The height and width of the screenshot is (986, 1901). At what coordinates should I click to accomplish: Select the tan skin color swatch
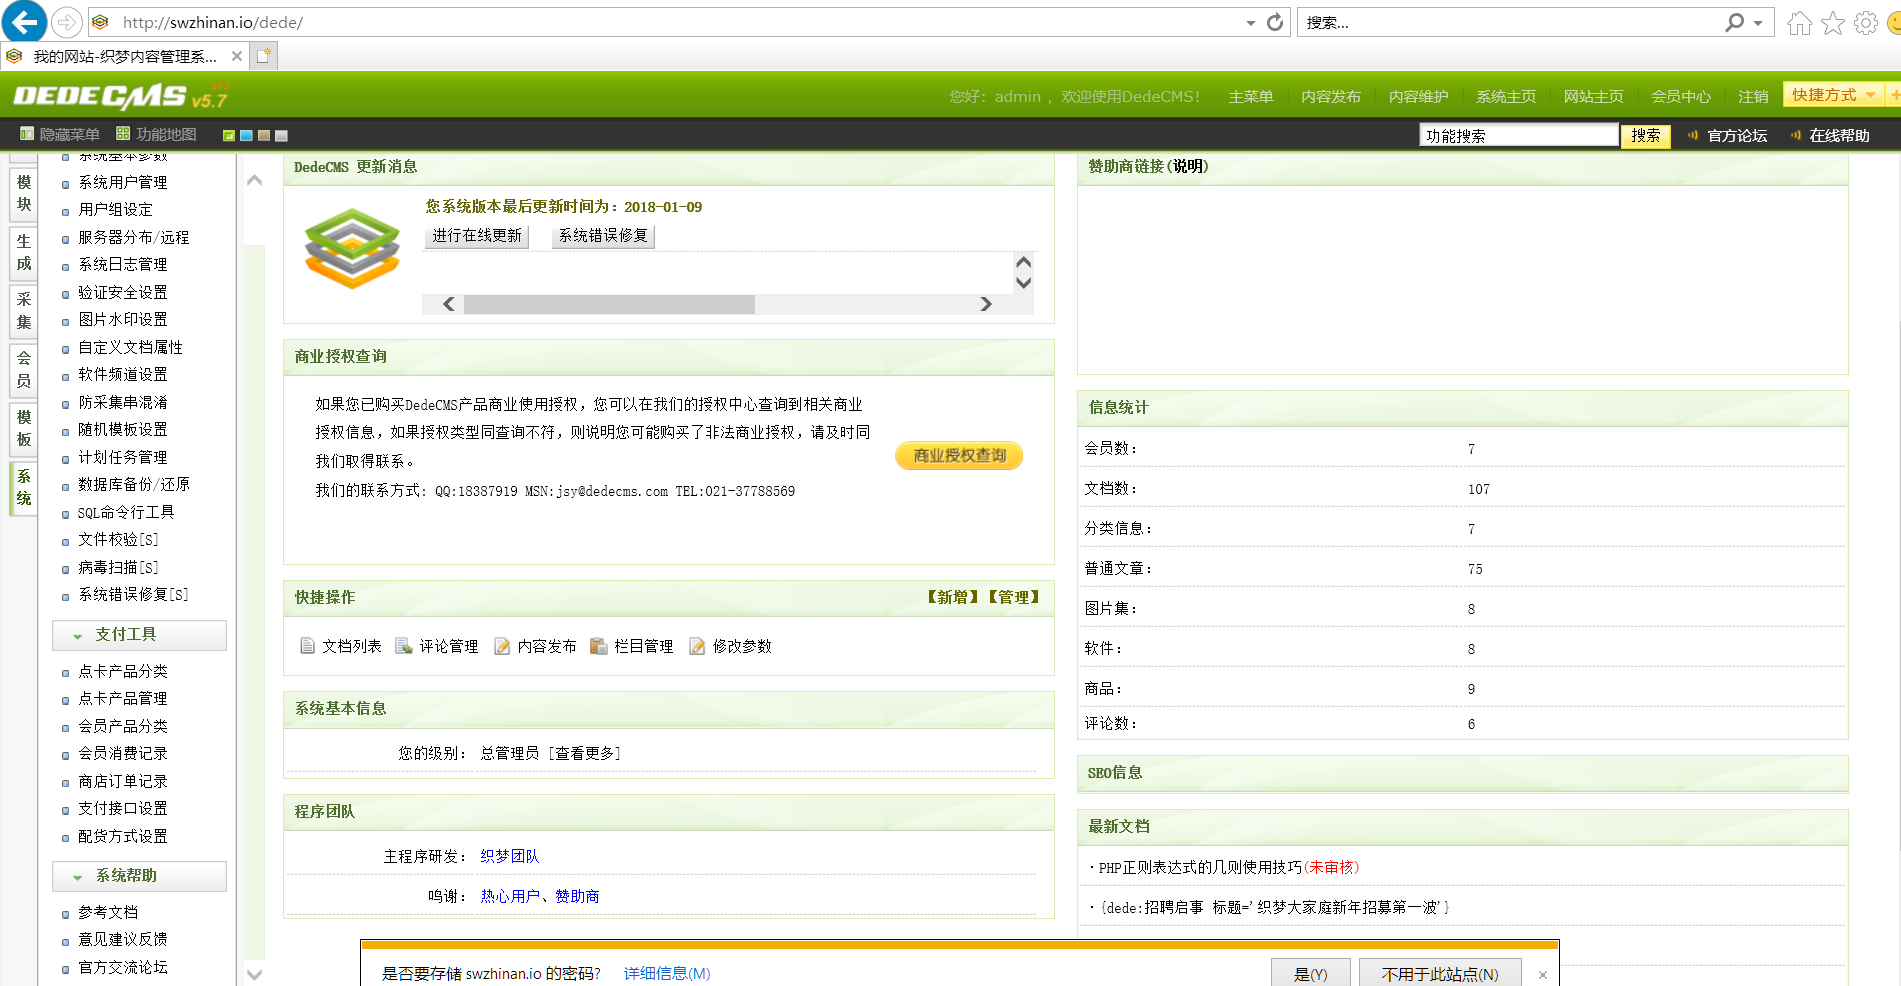click(x=264, y=135)
